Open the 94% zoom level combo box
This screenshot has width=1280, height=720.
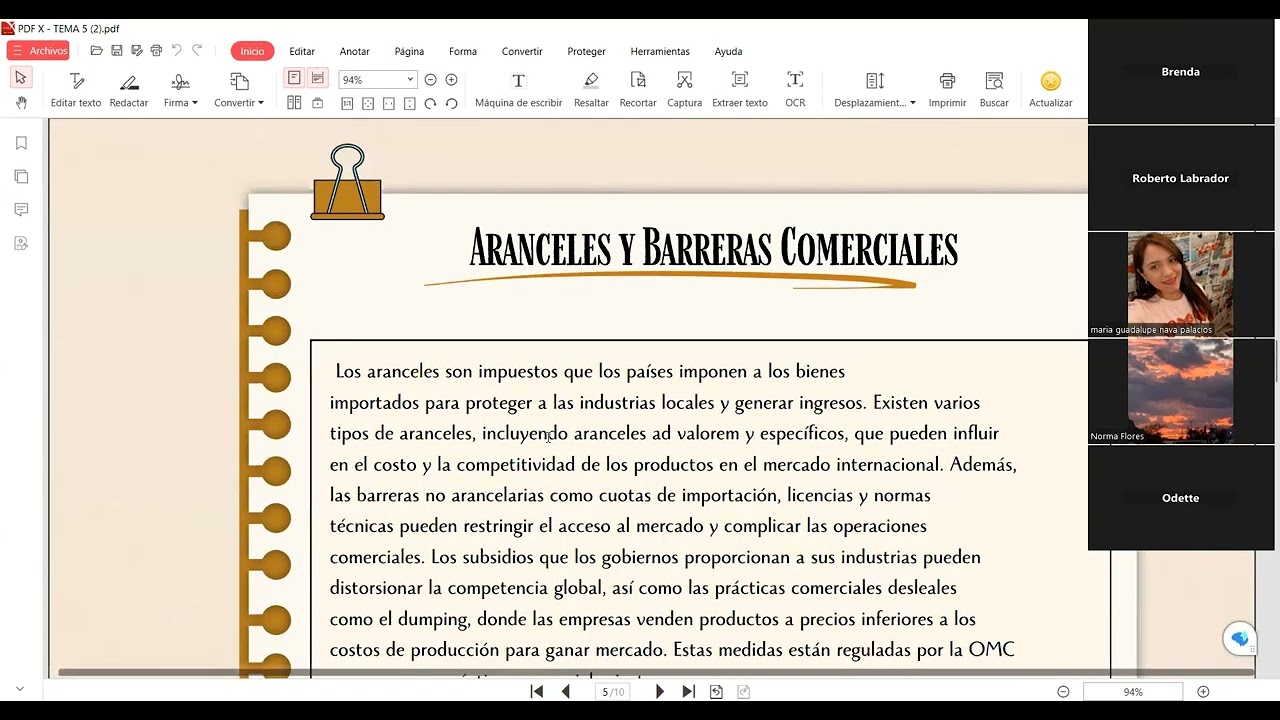point(377,79)
